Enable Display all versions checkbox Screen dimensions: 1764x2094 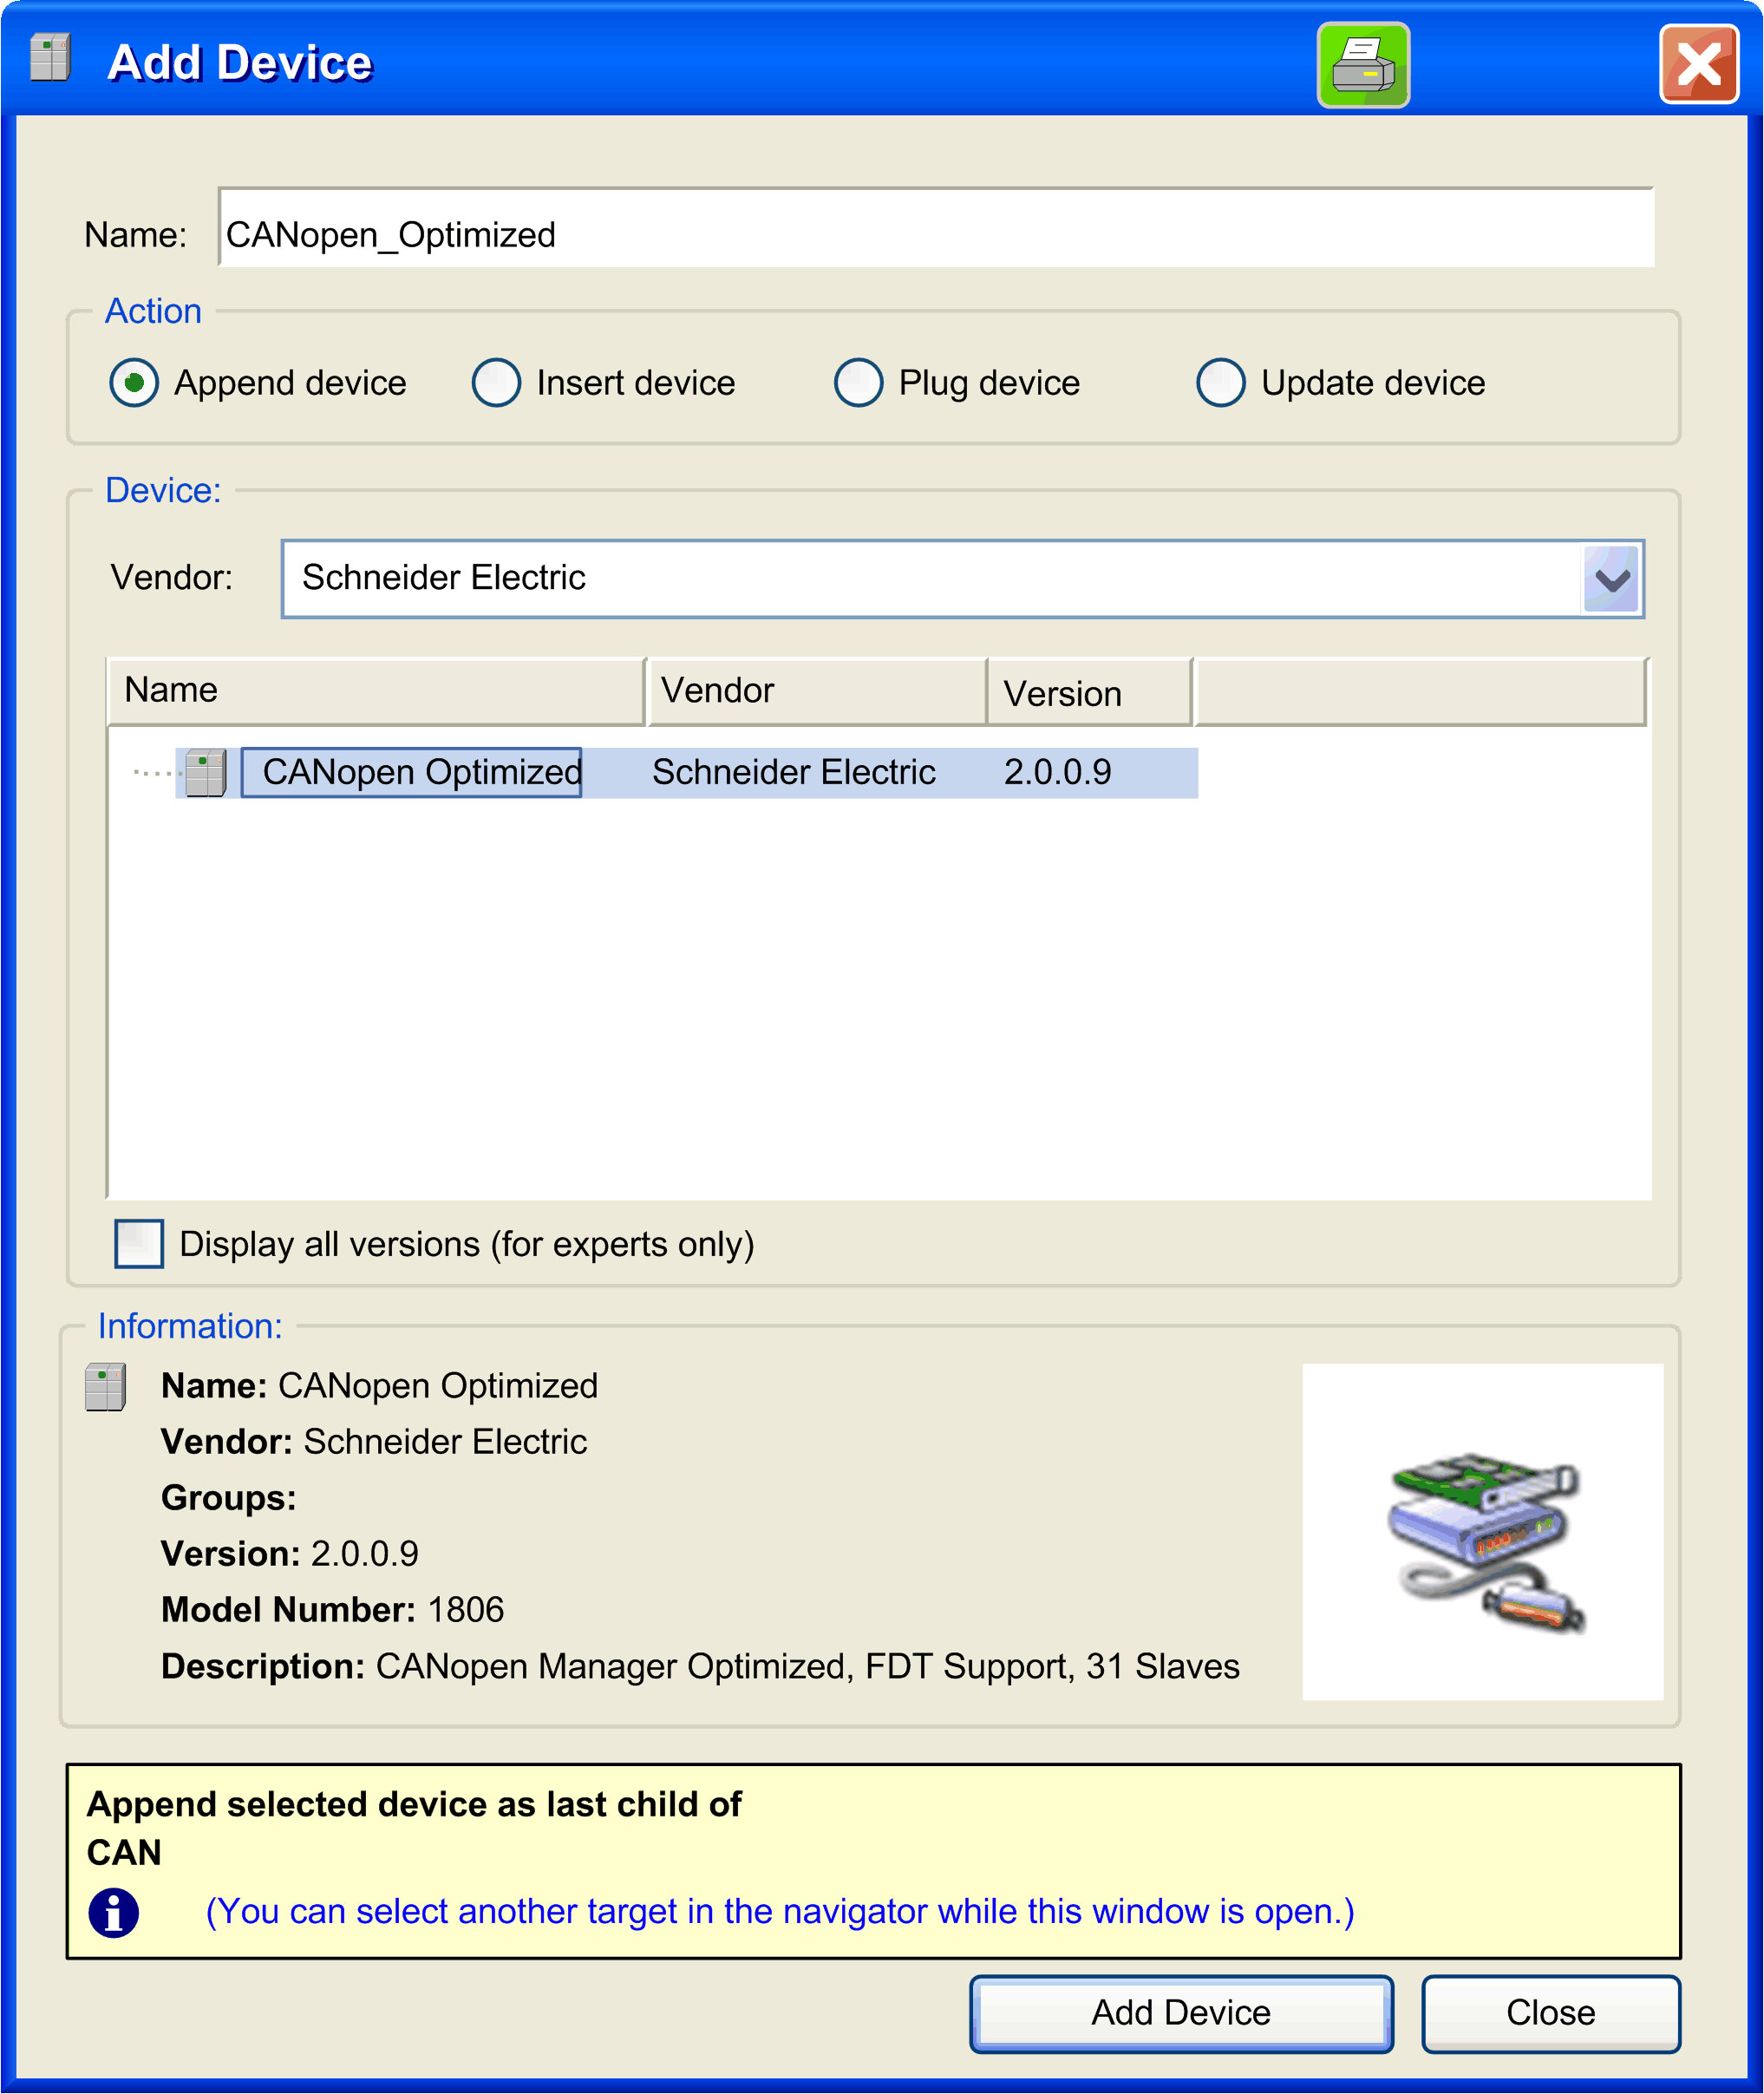click(x=139, y=1244)
